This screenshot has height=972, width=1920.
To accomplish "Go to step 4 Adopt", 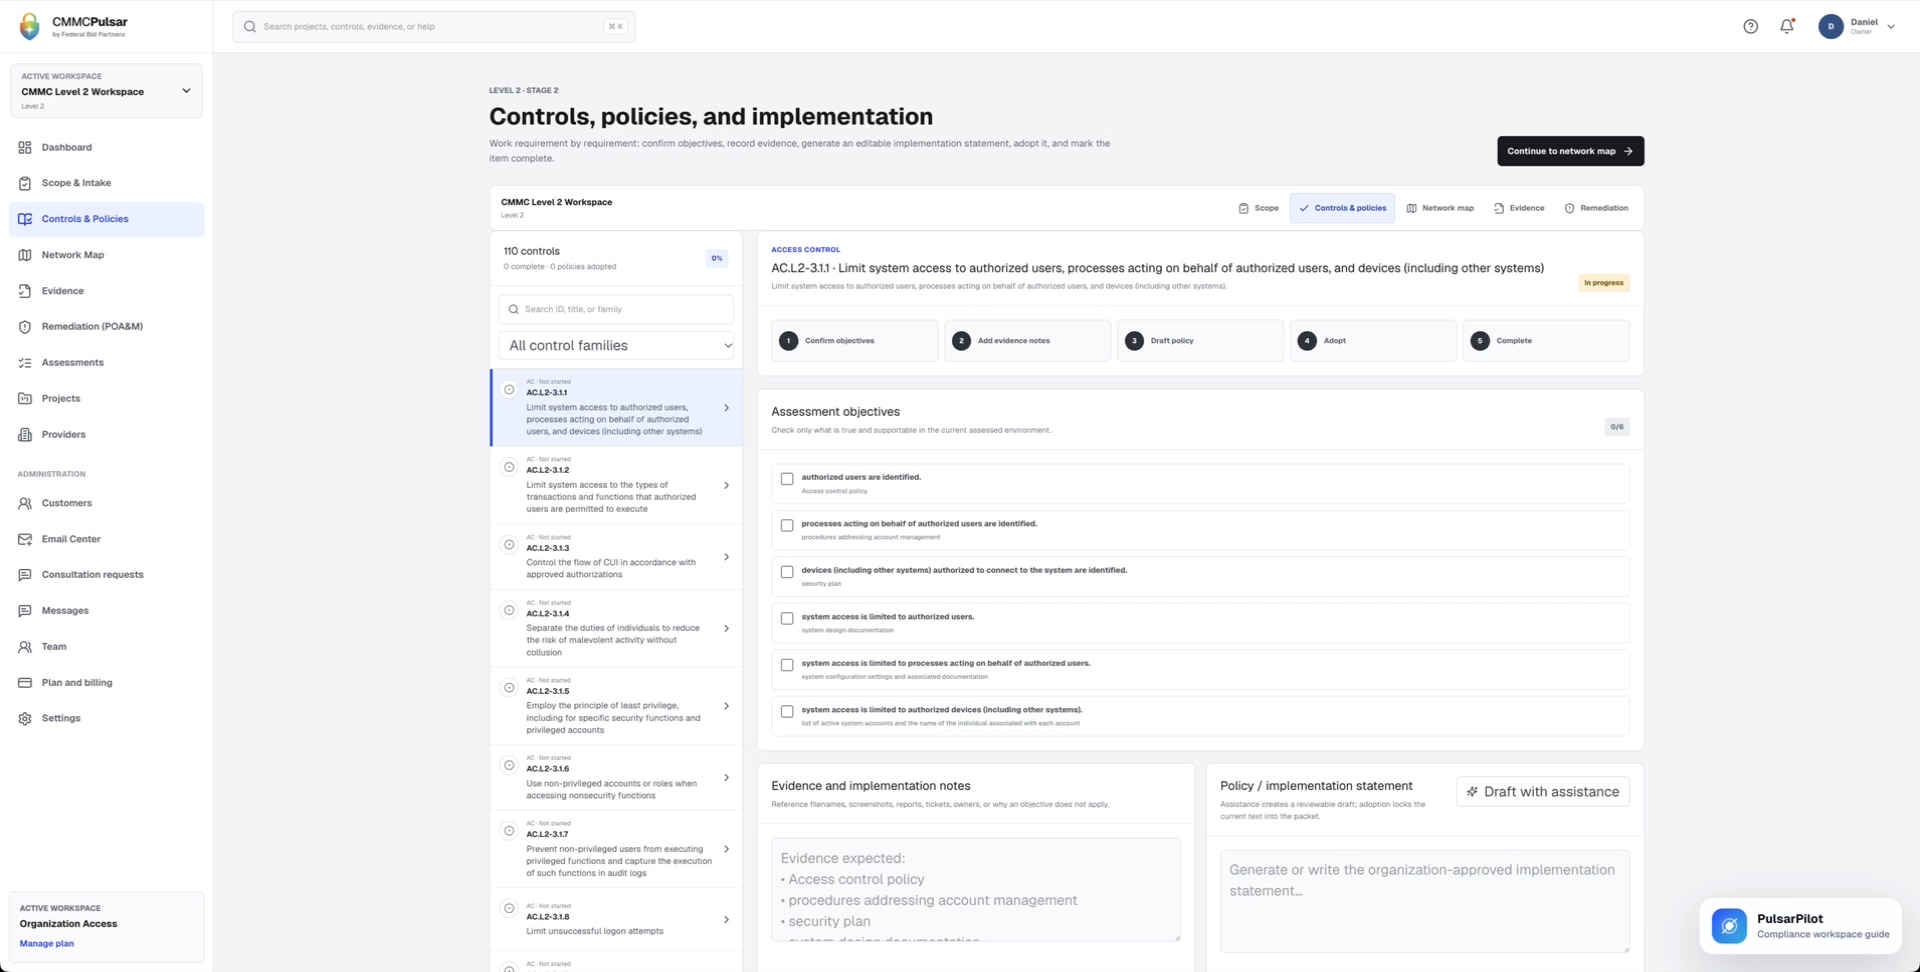I will (x=1373, y=341).
